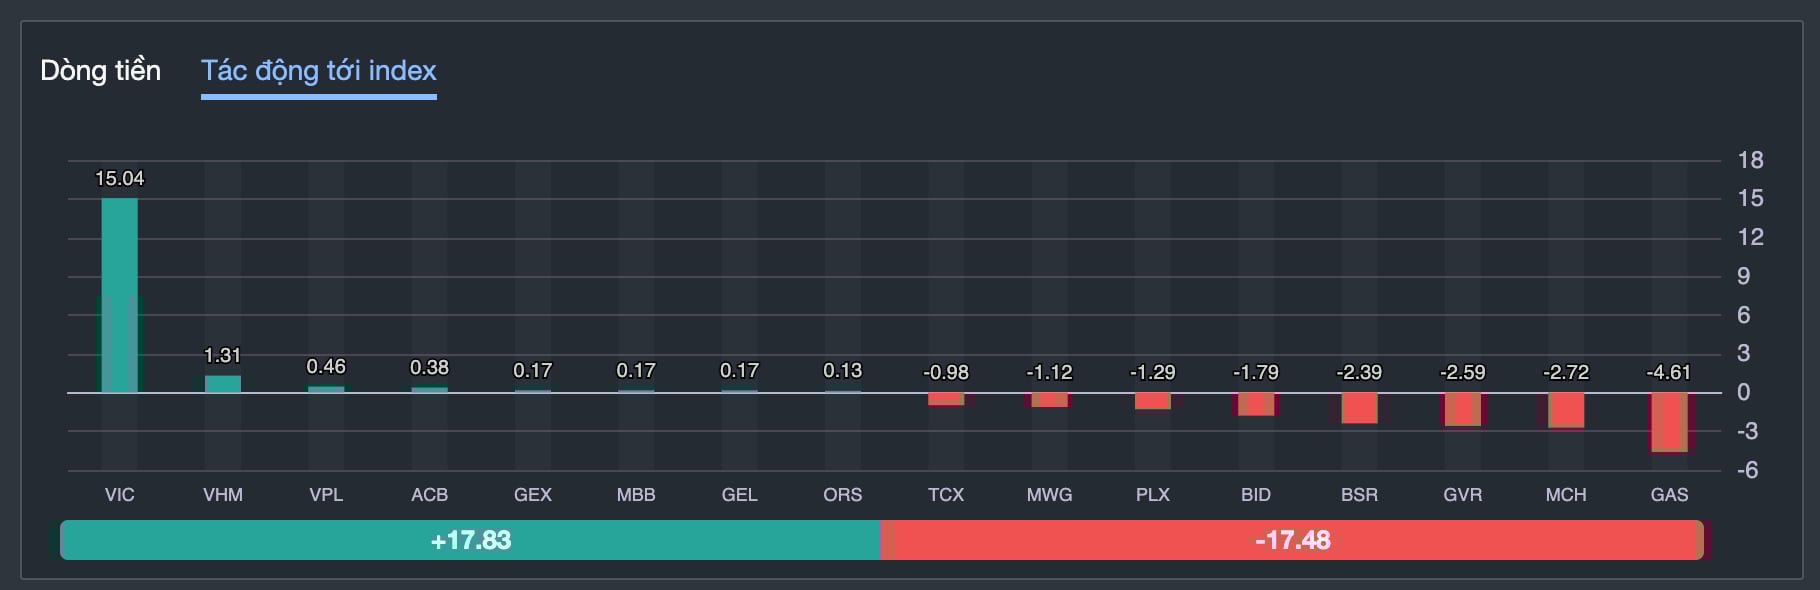This screenshot has height=590, width=1820.
Task: Click the MBB ticker label
Action: point(636,495)
